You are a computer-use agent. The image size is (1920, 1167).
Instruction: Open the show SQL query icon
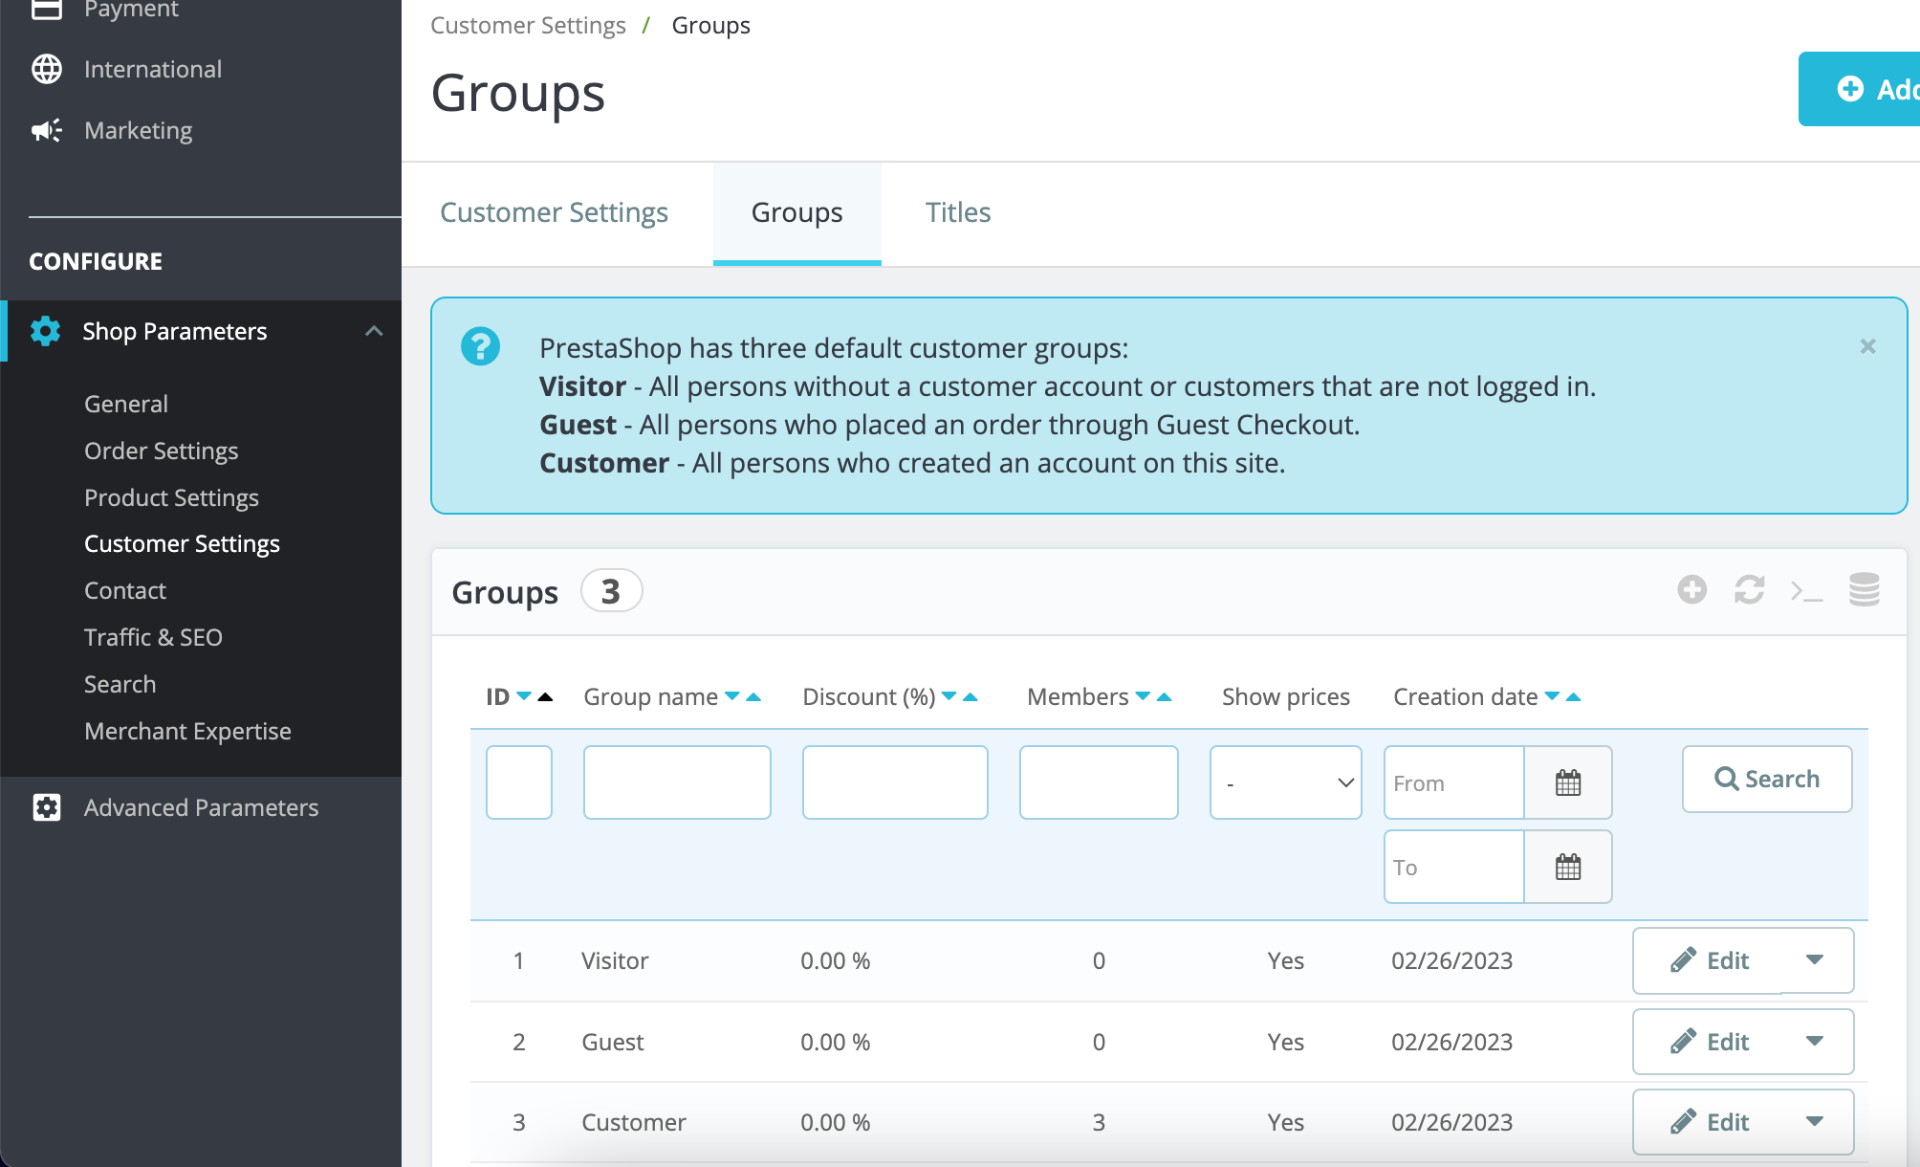1806,591
